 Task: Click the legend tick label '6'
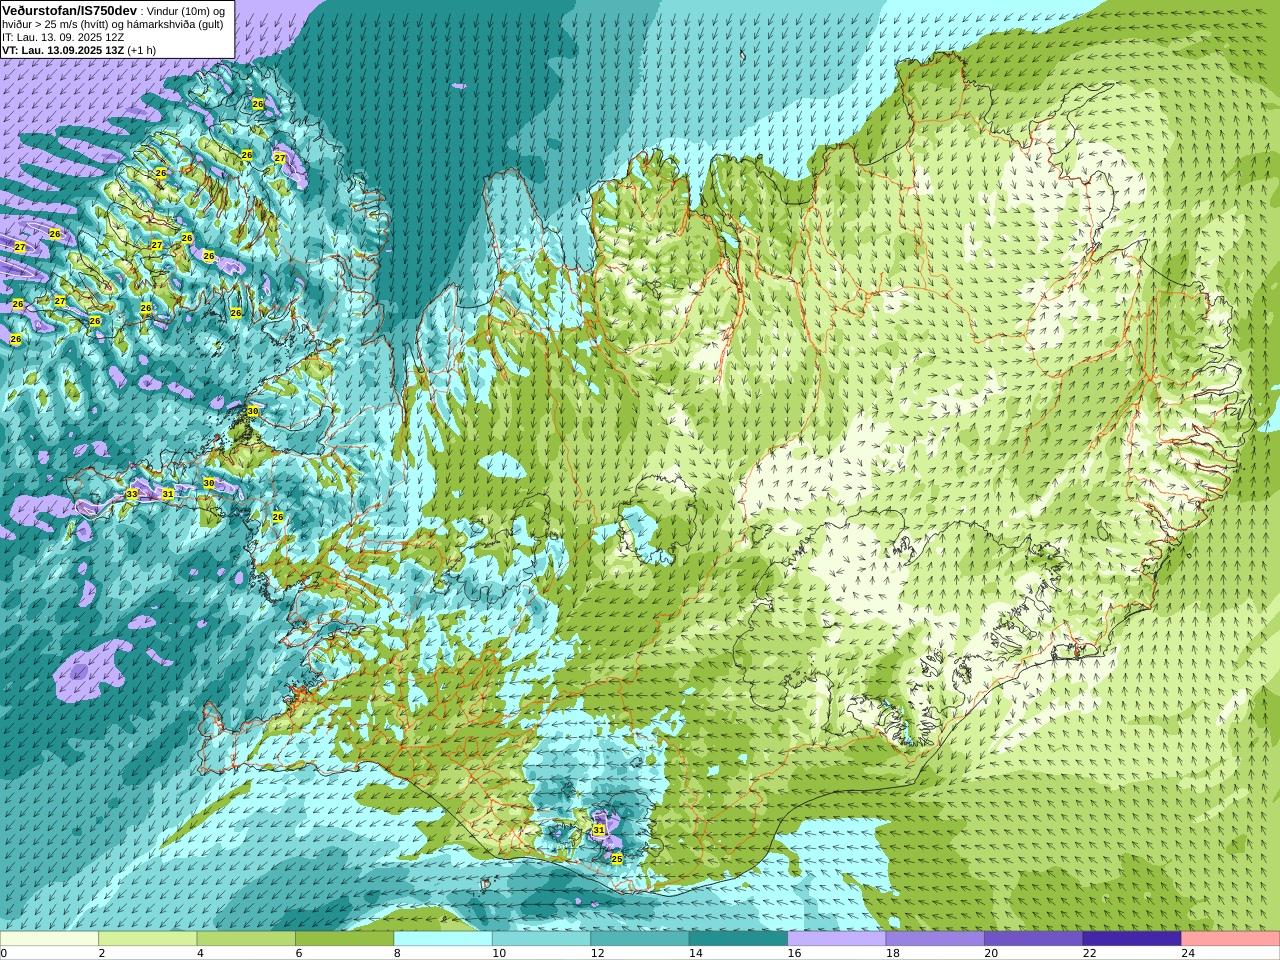pyautogui.click(x=299, y=953)
